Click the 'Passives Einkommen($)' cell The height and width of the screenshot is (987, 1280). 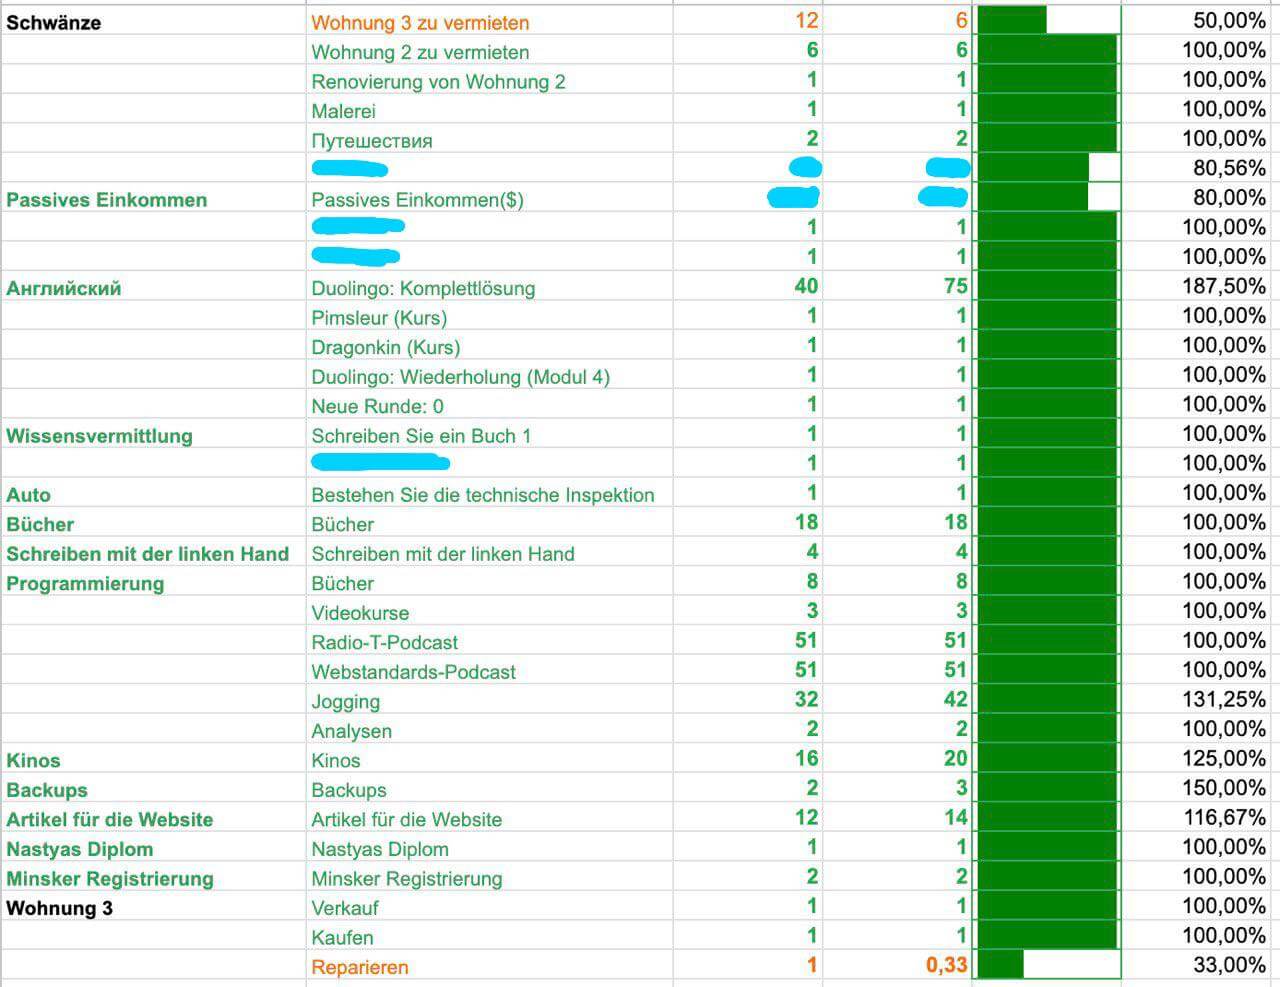tap(489, 199)
